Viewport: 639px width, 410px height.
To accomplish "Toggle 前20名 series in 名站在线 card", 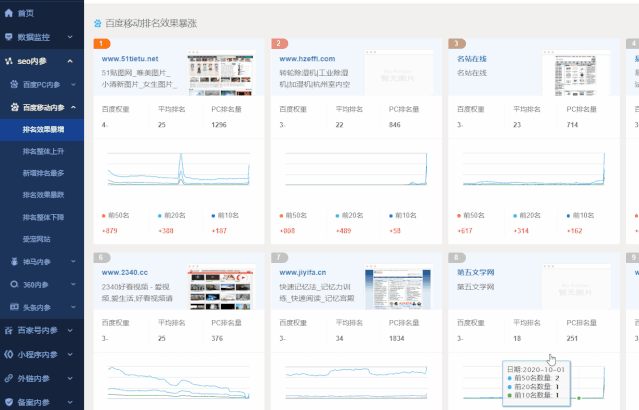I will point(527,215).
